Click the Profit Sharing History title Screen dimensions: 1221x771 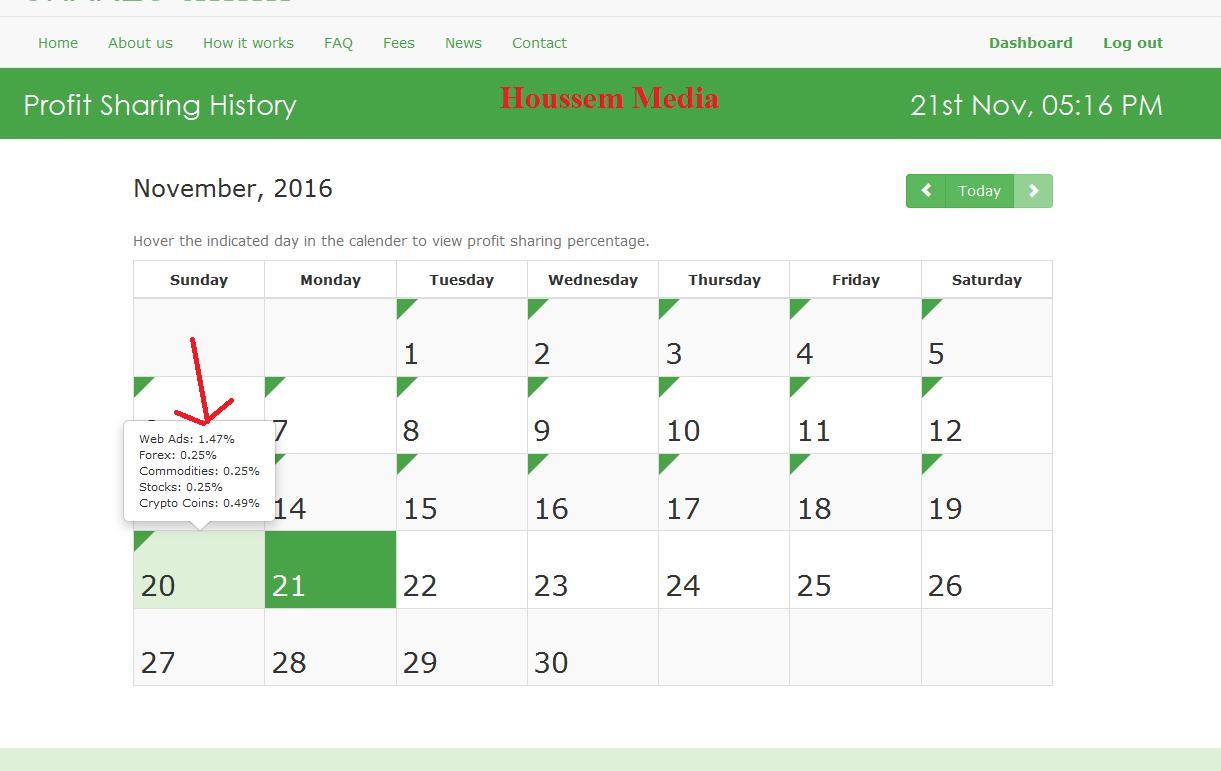pos(160,105)
